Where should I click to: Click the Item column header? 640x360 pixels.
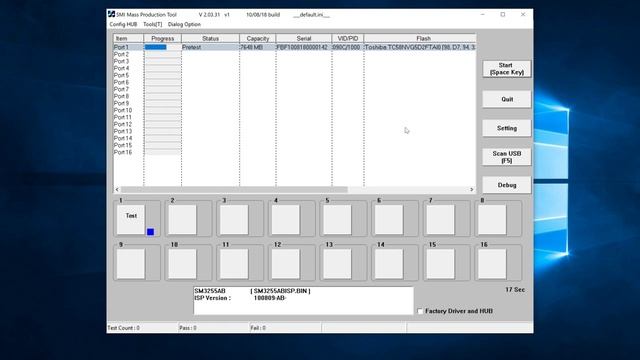(x=129, y=38)
